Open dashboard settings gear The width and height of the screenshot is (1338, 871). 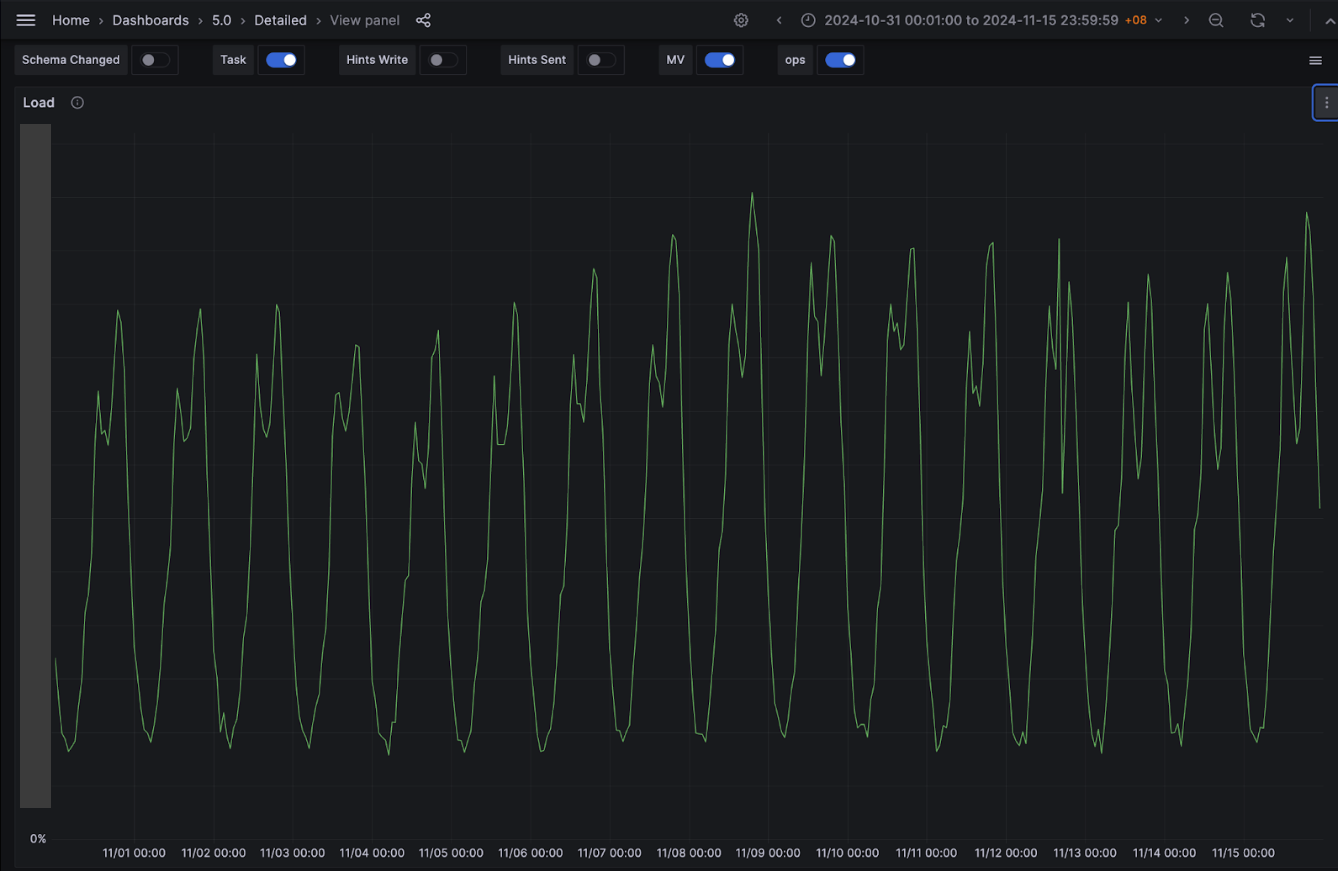coord(741,20)
